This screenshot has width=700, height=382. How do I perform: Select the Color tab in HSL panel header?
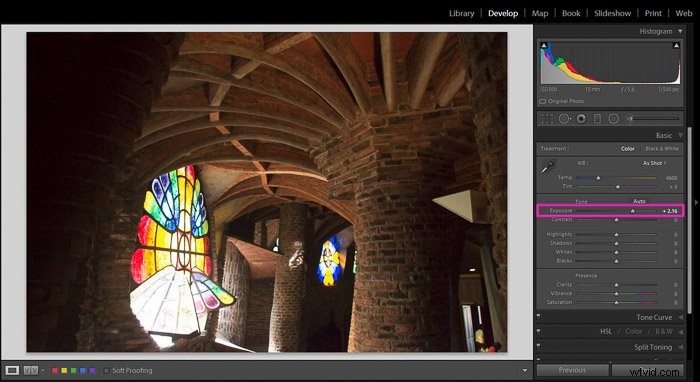(x=633, y=332)
